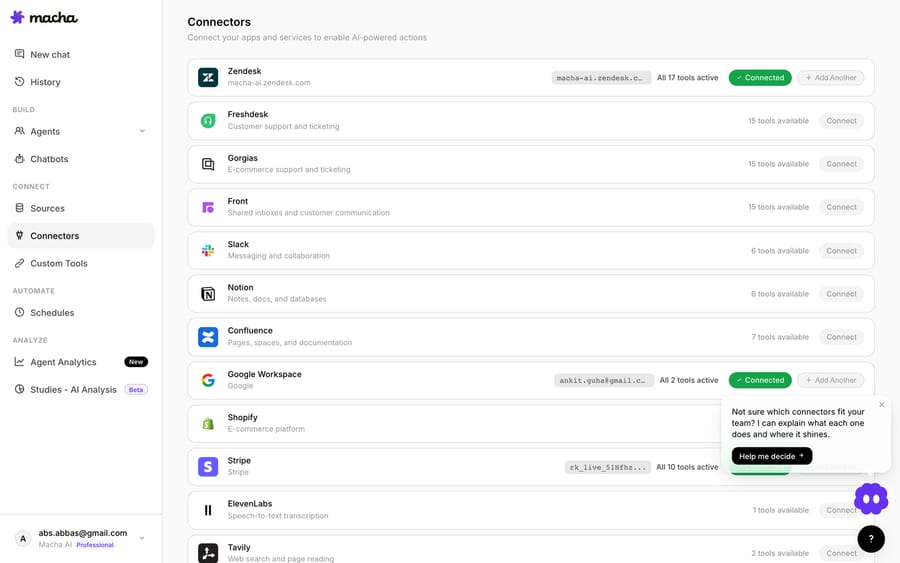This screenshot has height=563, width=900.
Task: Click the Google Workspace logo icon
Action: click(x=208, y=380)
